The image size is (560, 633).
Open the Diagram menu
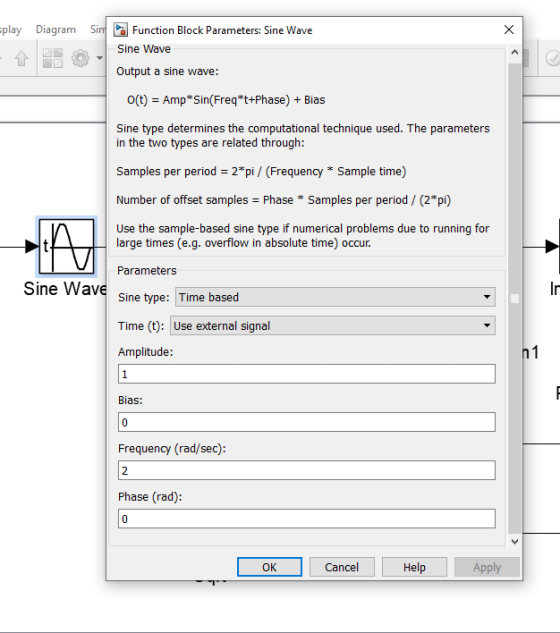56,29
